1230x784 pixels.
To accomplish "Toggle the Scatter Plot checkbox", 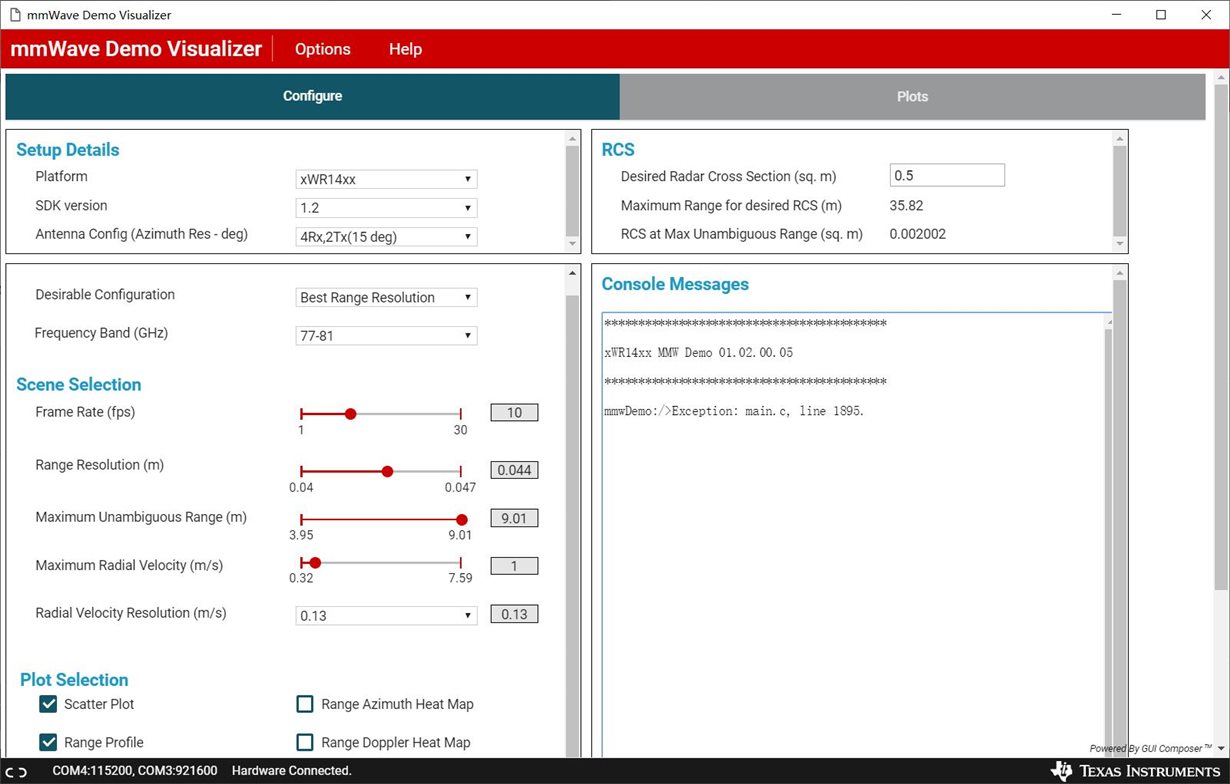I will [48, 704].
